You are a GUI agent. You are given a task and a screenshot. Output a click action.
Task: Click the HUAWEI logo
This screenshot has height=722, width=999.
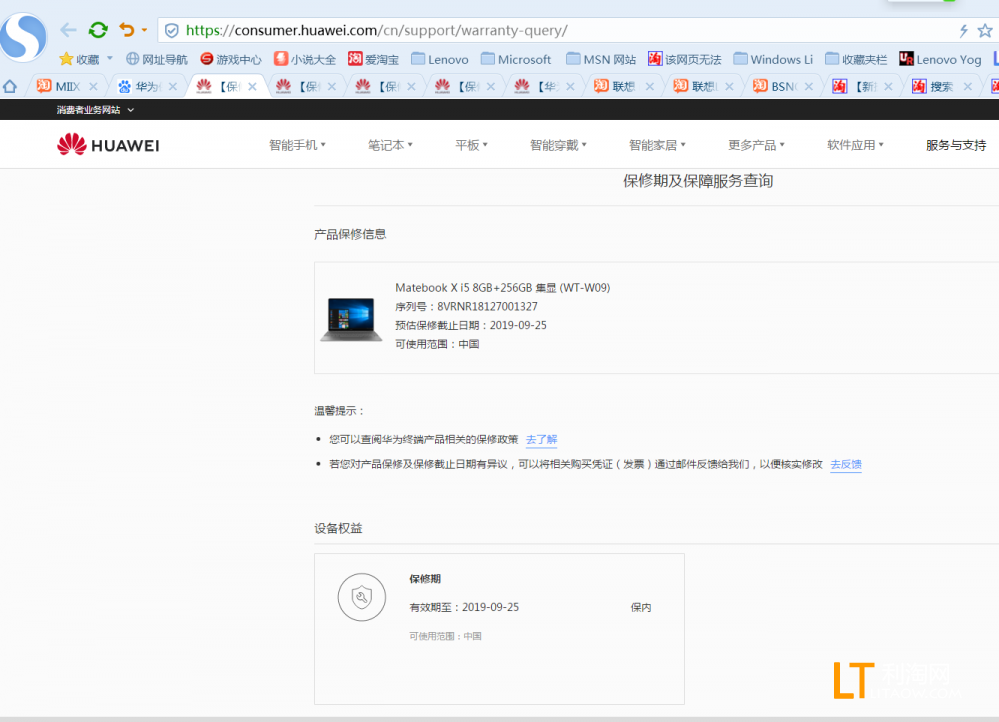(x=108, y=145)
